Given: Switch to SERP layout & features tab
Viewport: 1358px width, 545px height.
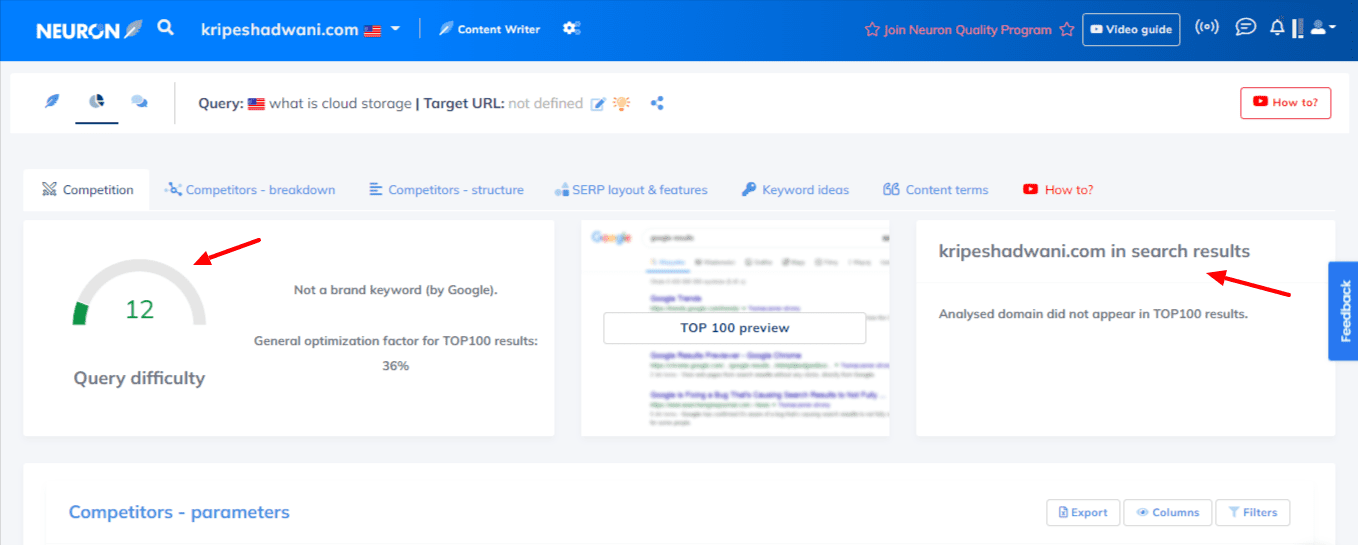Looking at the screenshot, I should (631, 190).
